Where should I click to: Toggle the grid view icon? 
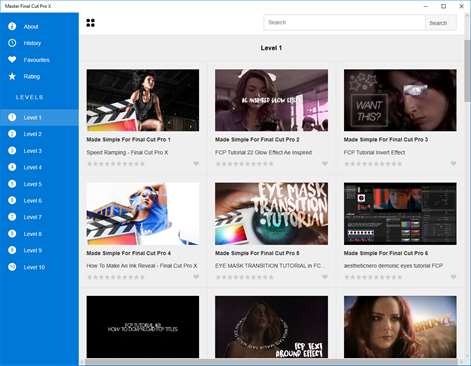pos(90,23)
